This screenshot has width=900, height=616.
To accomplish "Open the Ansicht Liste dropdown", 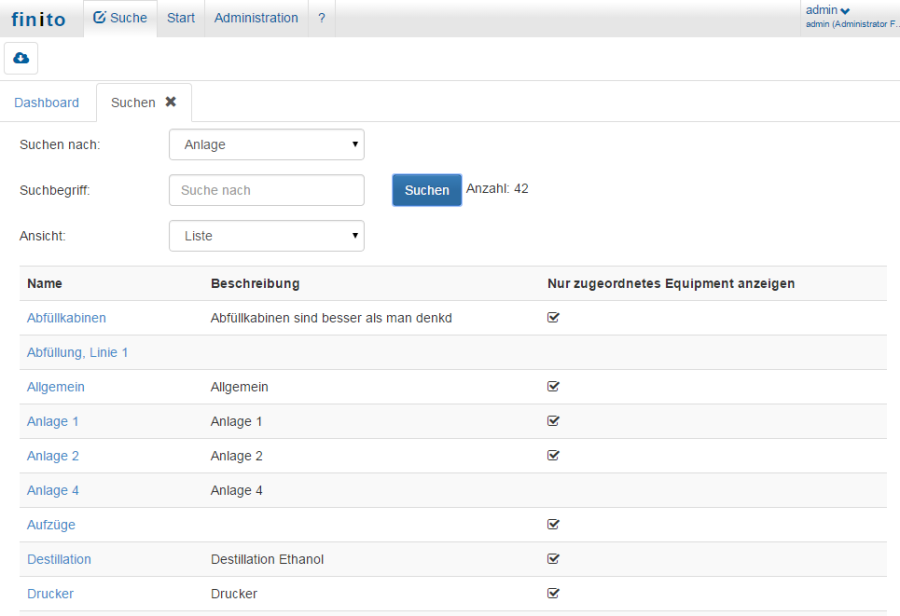I will click(266, 236).
